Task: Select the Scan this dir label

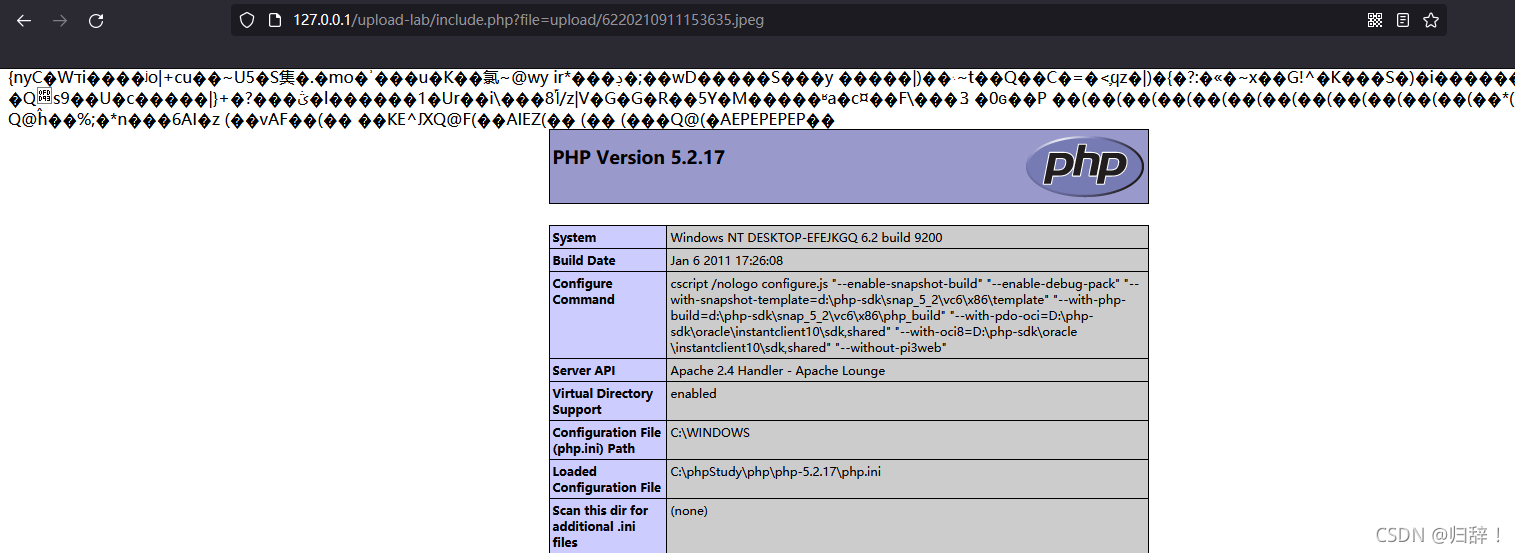Action: point(608,526)
